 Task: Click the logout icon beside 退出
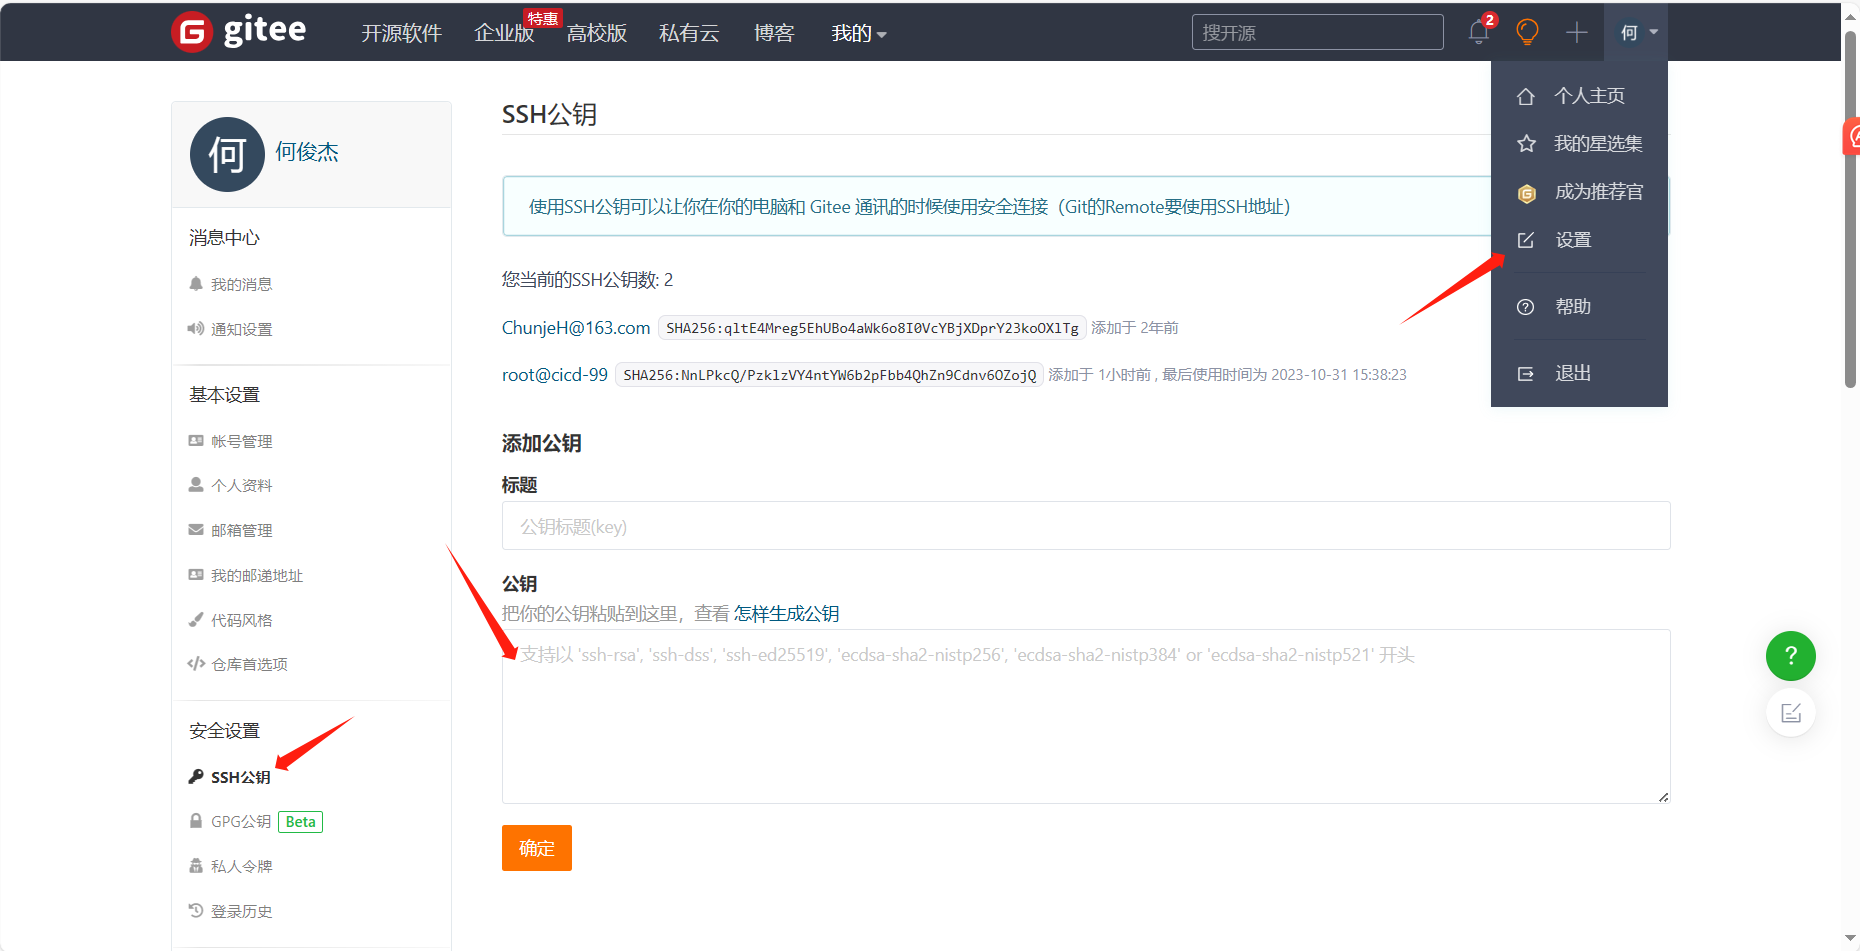[x=1526, y=374]
